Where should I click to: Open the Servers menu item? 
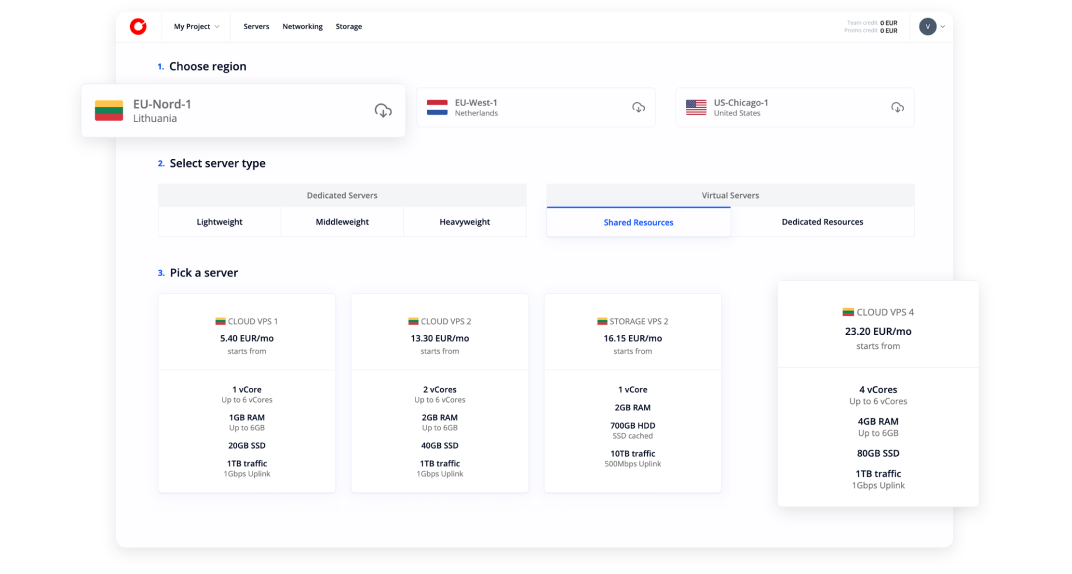tap(256, 27)
